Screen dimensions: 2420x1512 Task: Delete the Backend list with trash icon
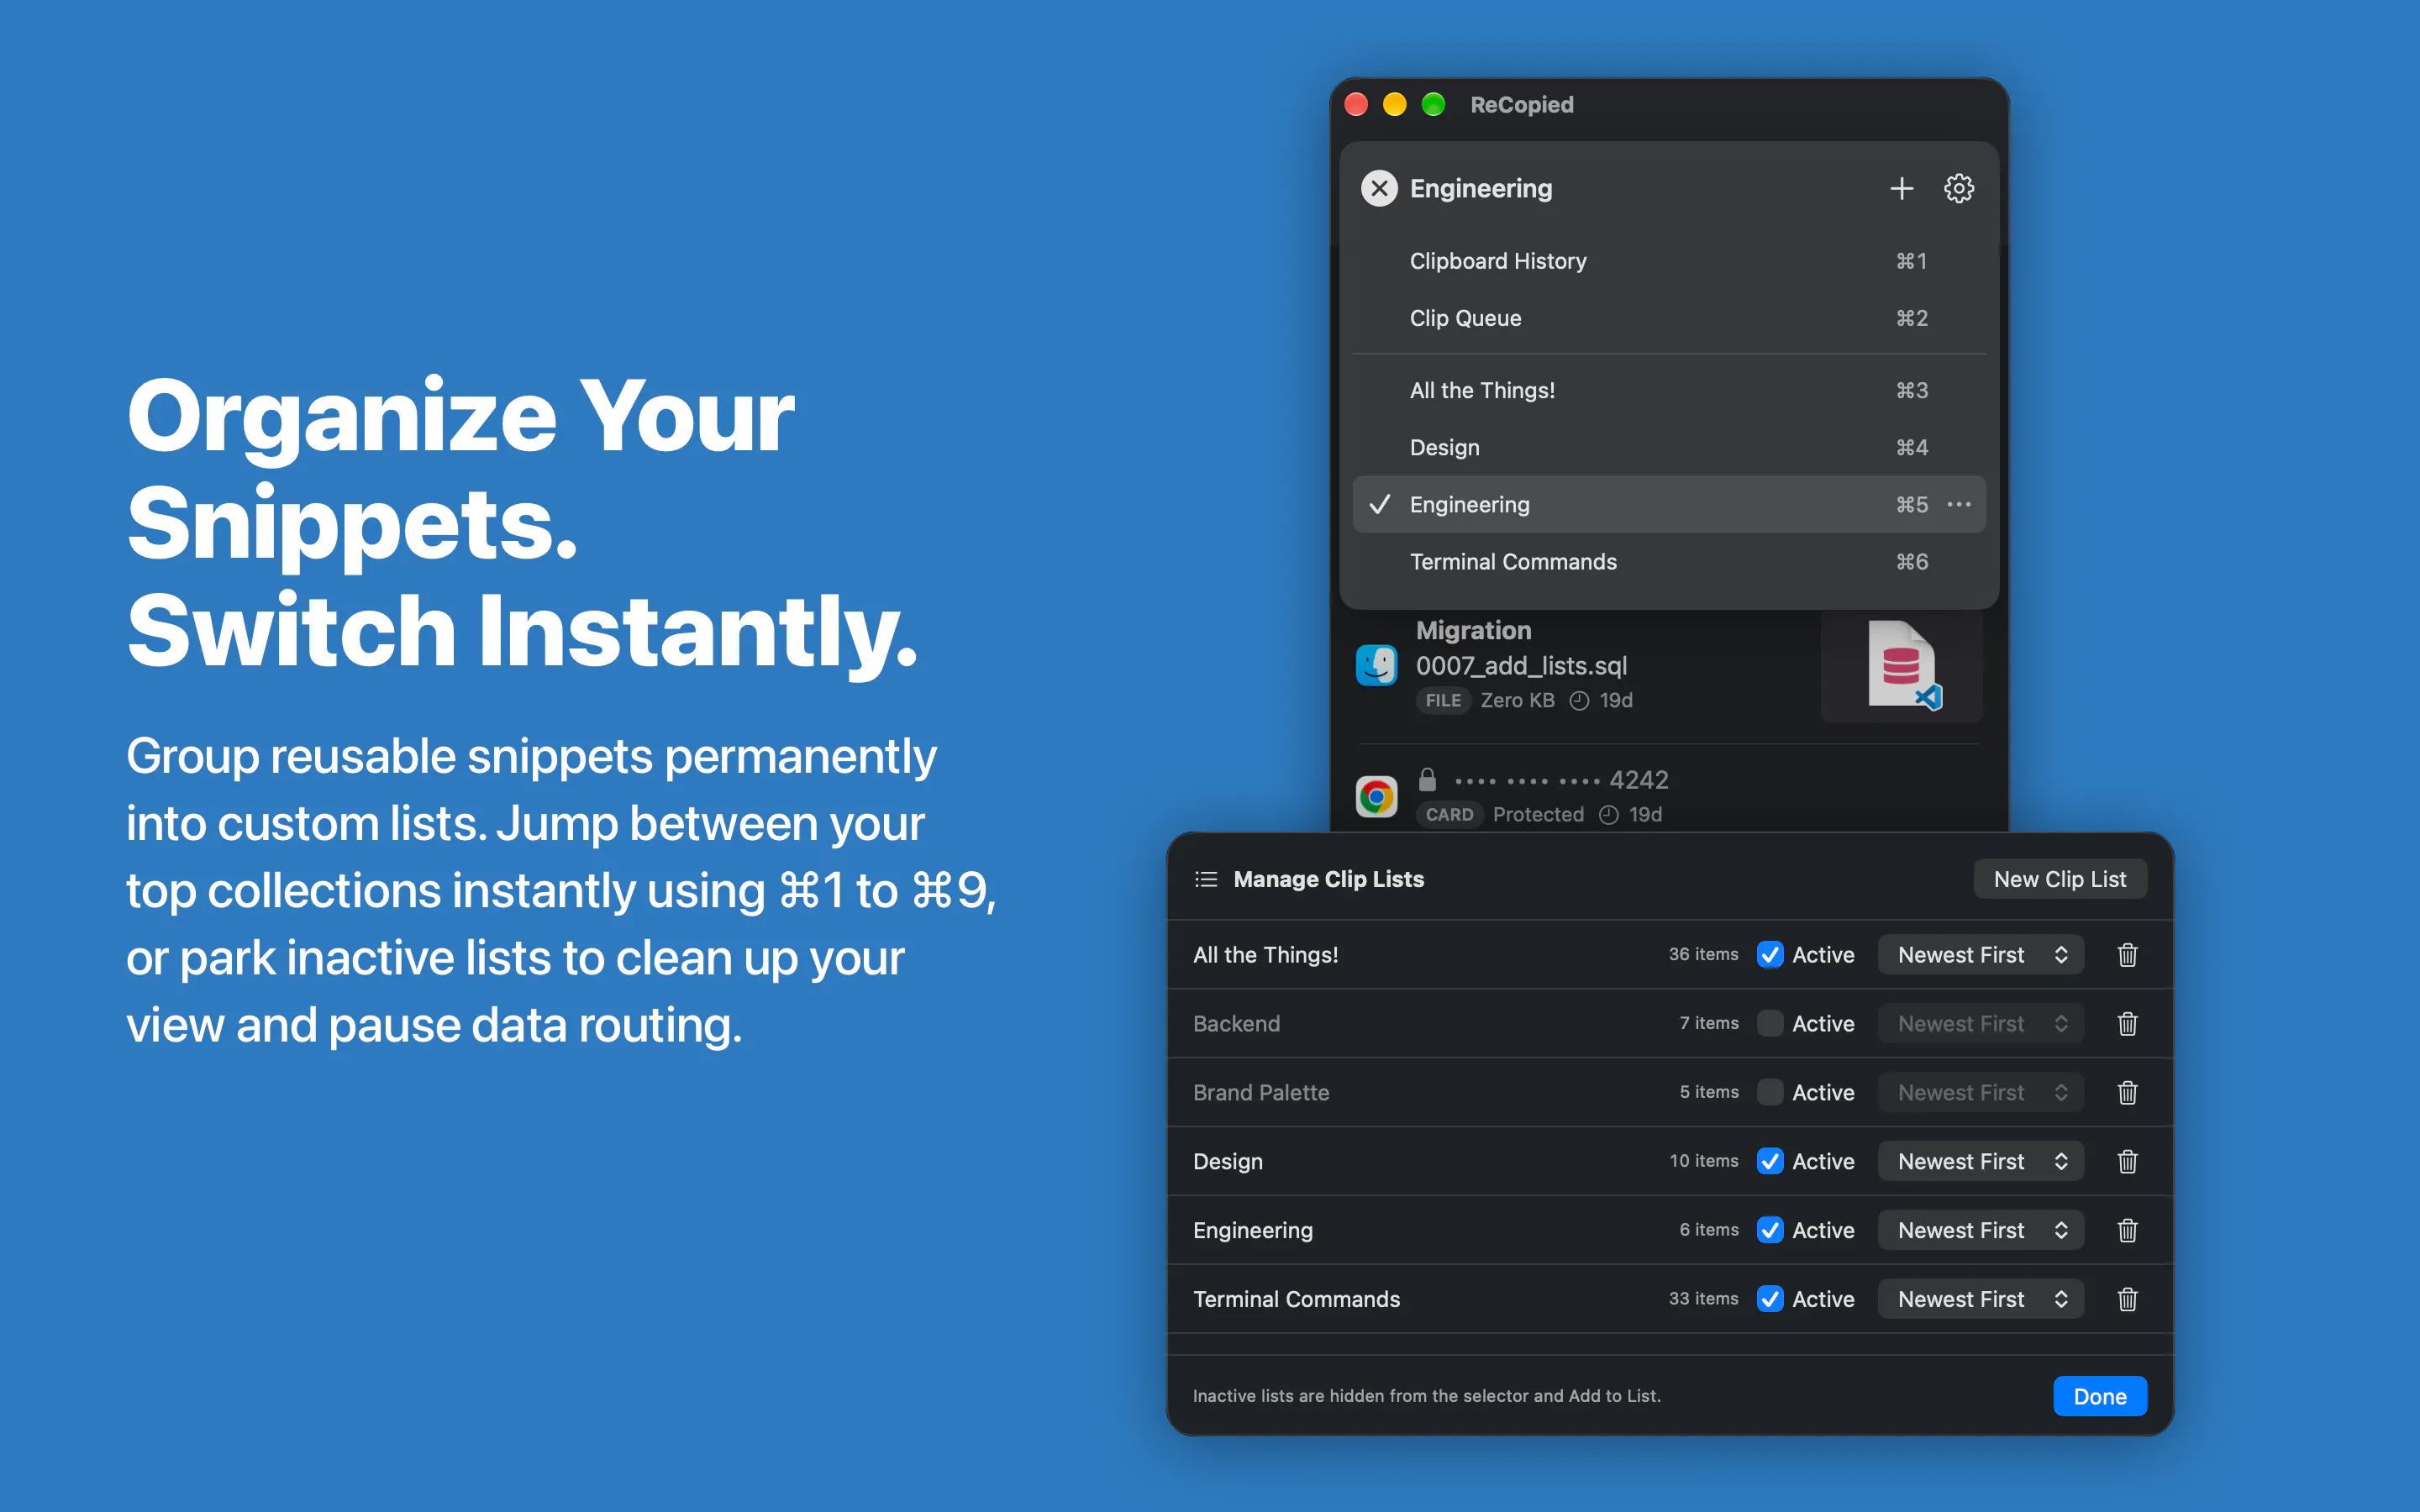click(2127, 1023)
